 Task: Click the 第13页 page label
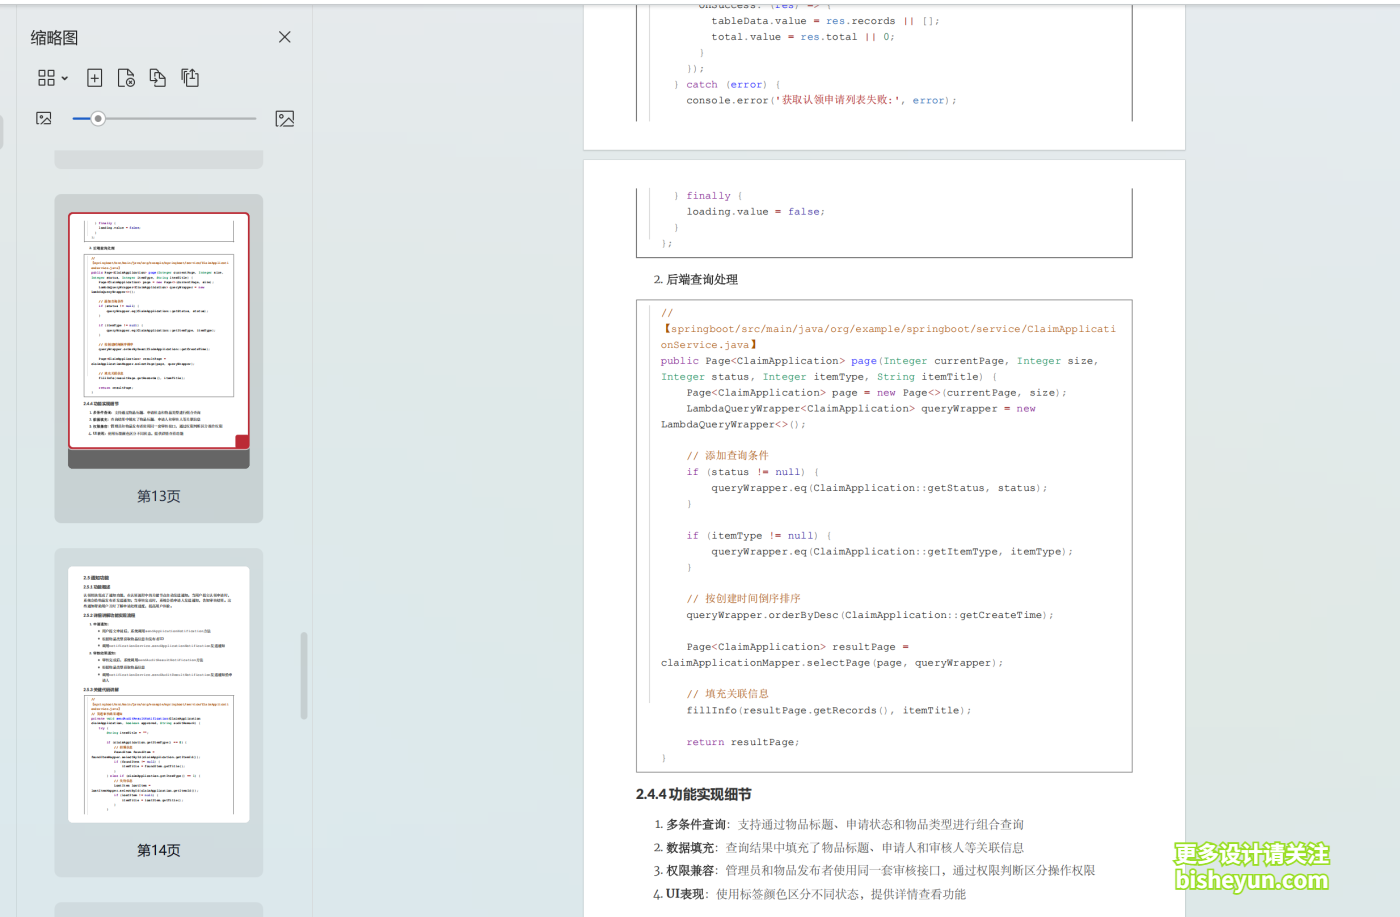159,496
